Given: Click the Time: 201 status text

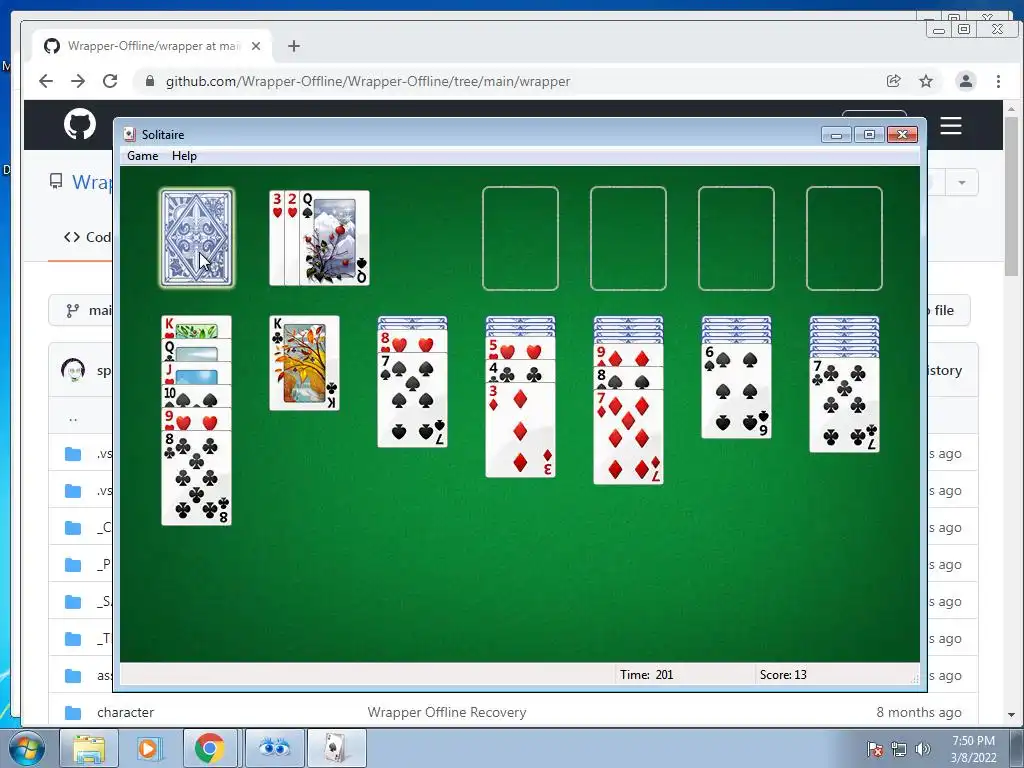Looking at the screenshot, I should (647, 675).
